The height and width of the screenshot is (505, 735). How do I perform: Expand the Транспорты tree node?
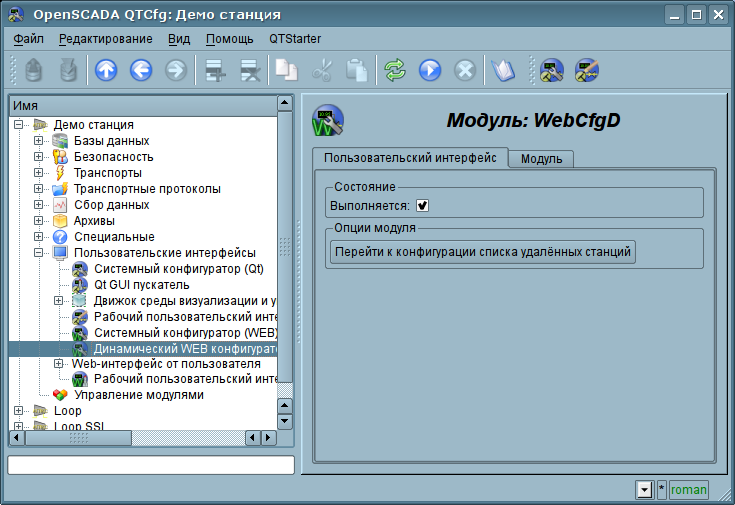38,173
